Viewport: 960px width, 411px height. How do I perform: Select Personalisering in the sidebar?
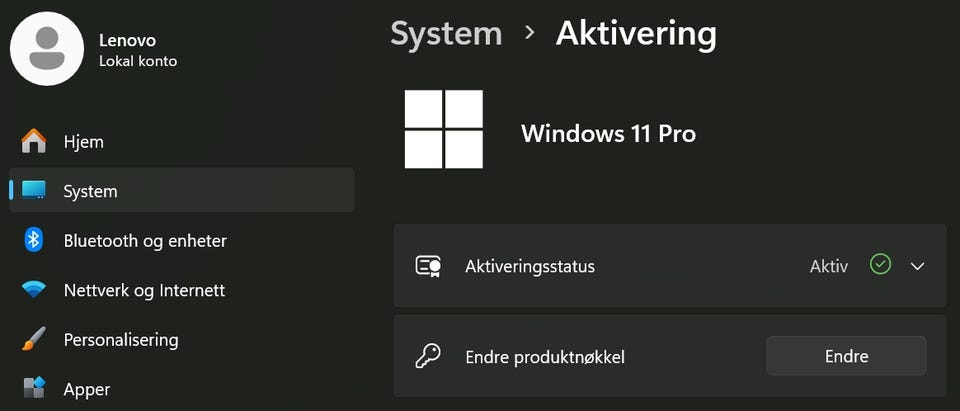click(121, 339)
